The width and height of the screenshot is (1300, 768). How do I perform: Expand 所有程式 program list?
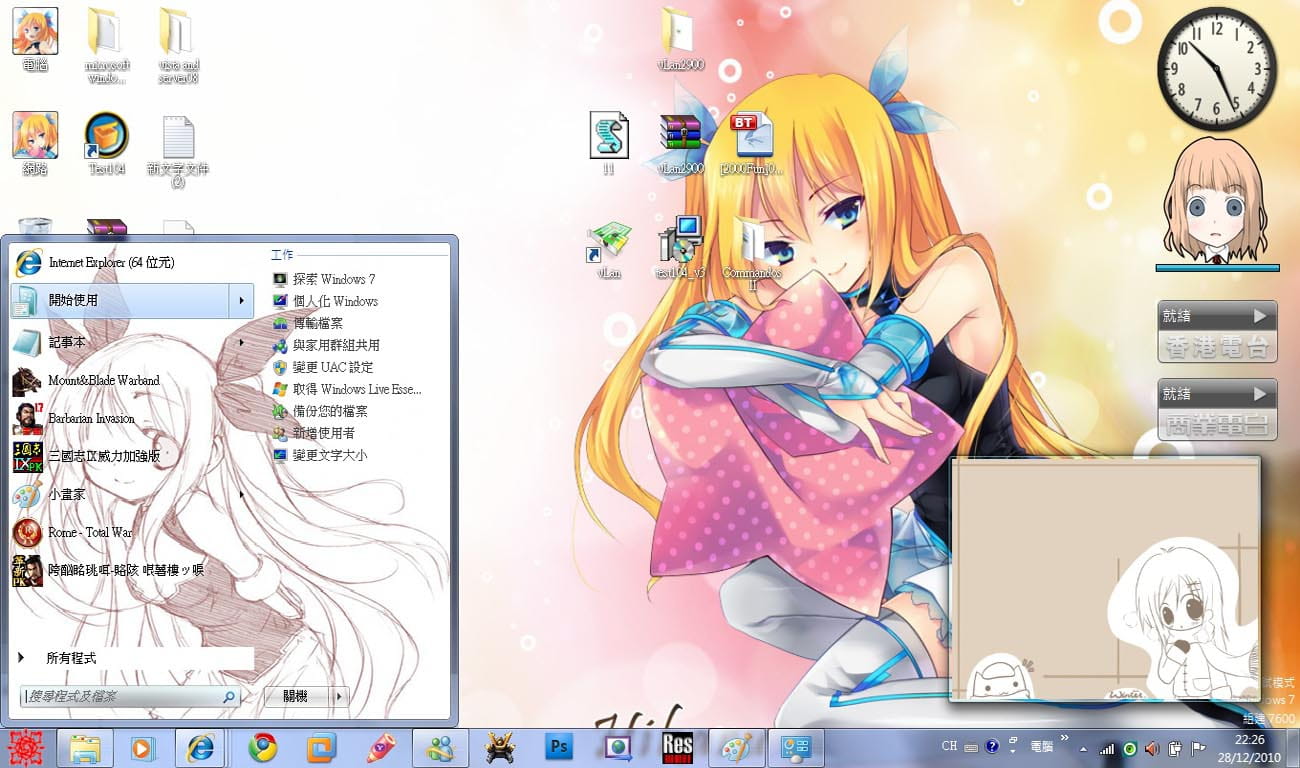point(70,658)
